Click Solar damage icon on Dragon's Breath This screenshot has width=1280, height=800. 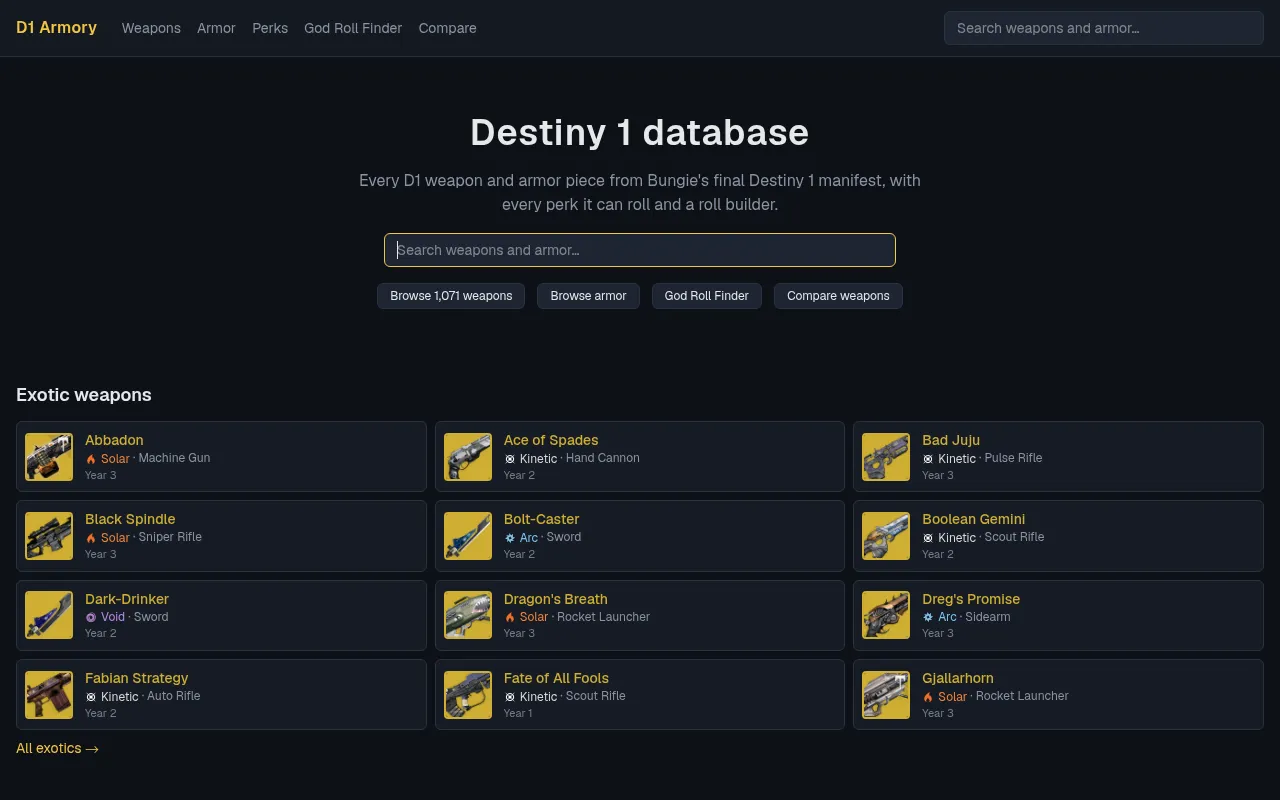(510, 617)
